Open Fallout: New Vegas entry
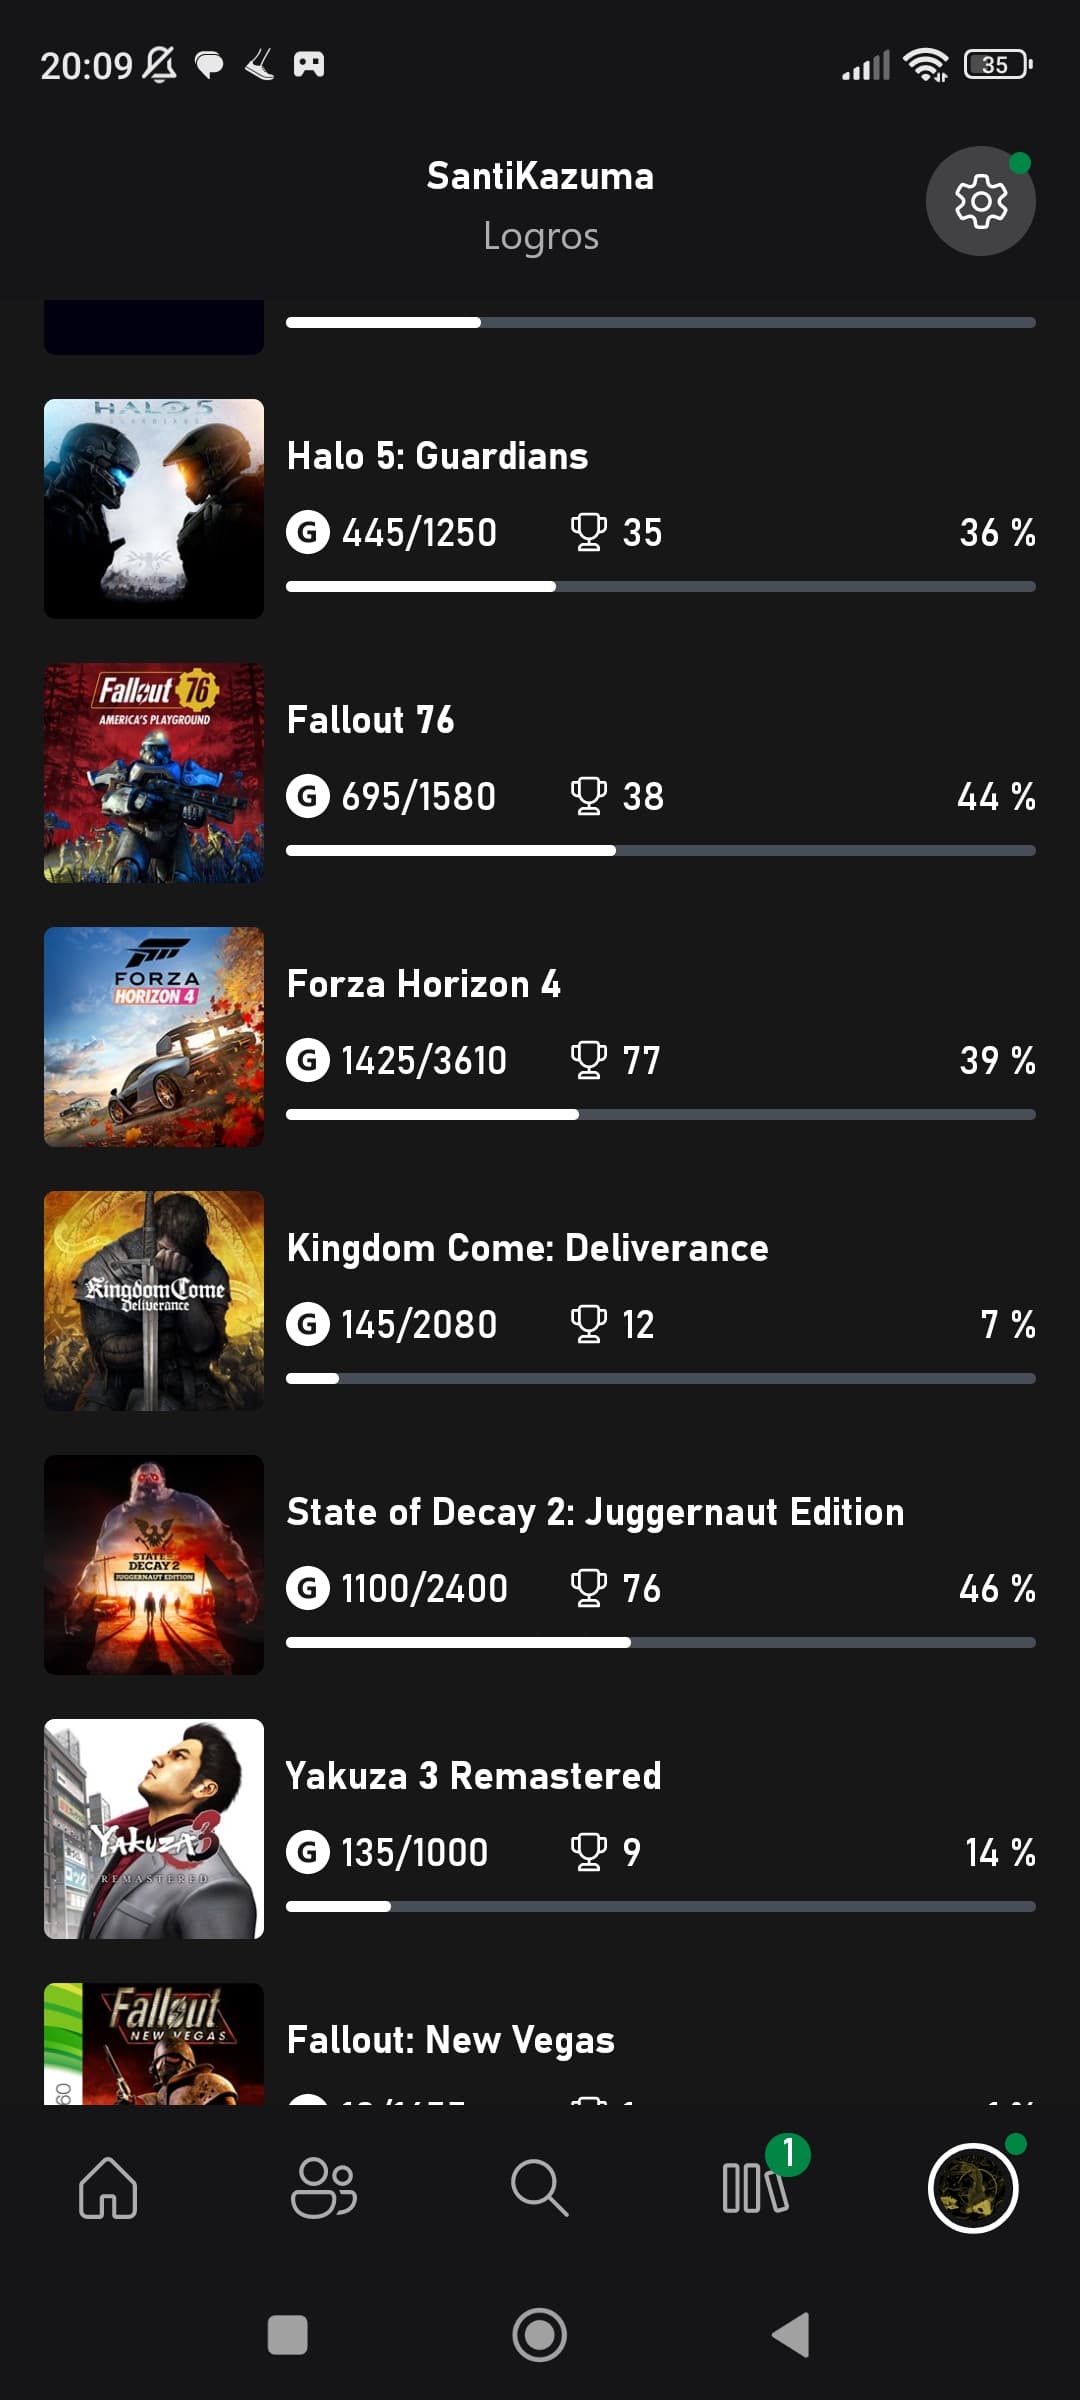Screen dimensions: 1080x2400 [450, 2040]
